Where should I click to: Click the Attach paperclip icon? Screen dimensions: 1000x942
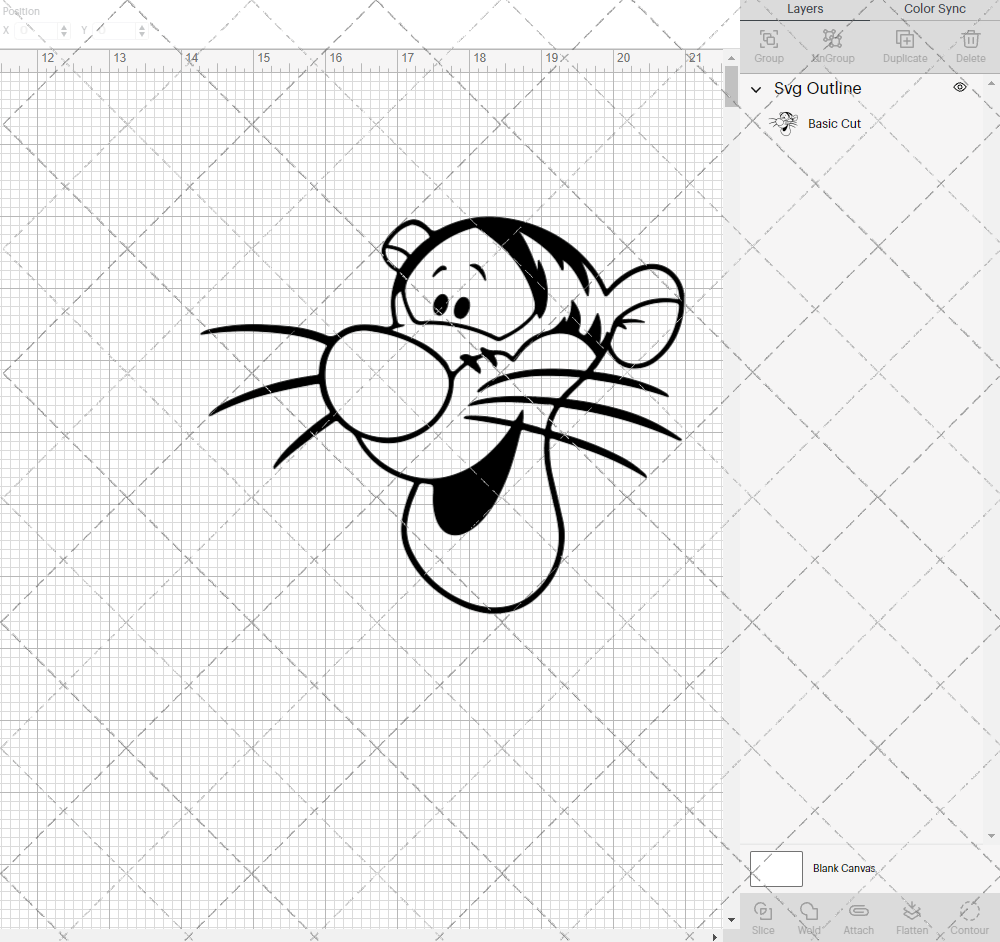pyautogui.click(x=858, y=911)
